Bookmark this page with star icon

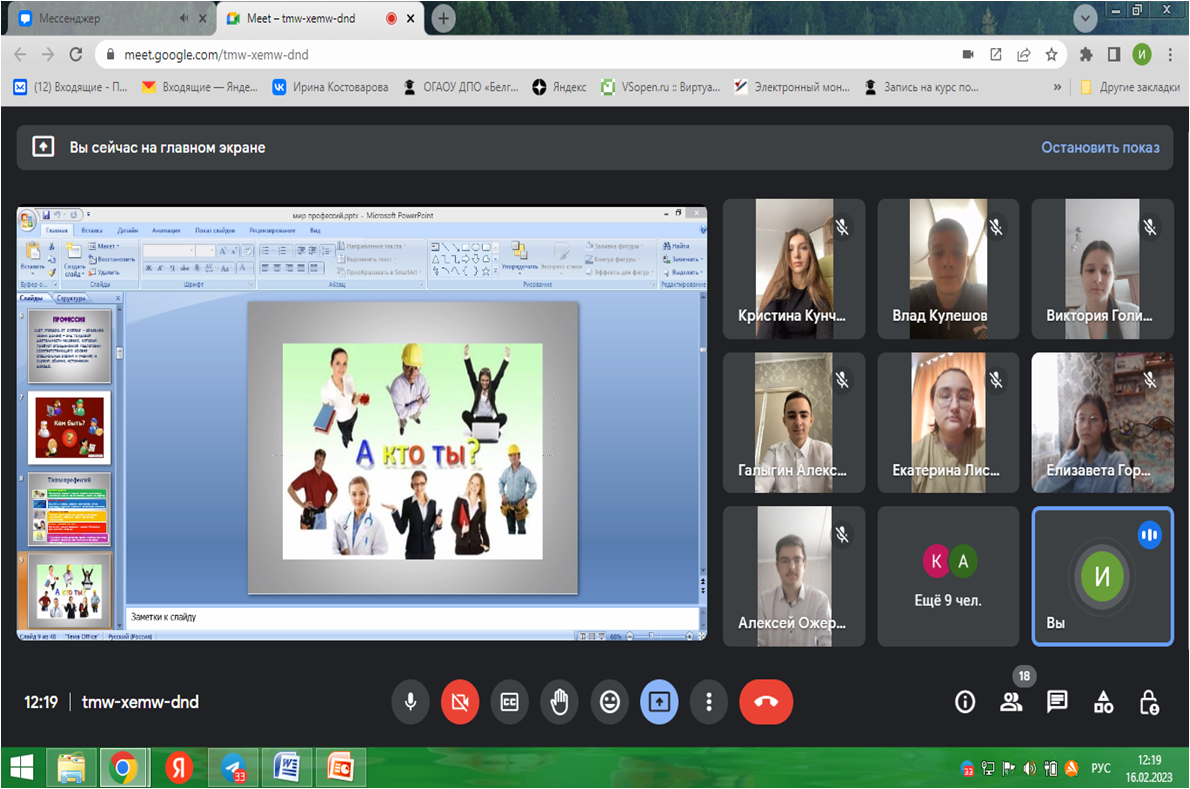(1051, 55)
